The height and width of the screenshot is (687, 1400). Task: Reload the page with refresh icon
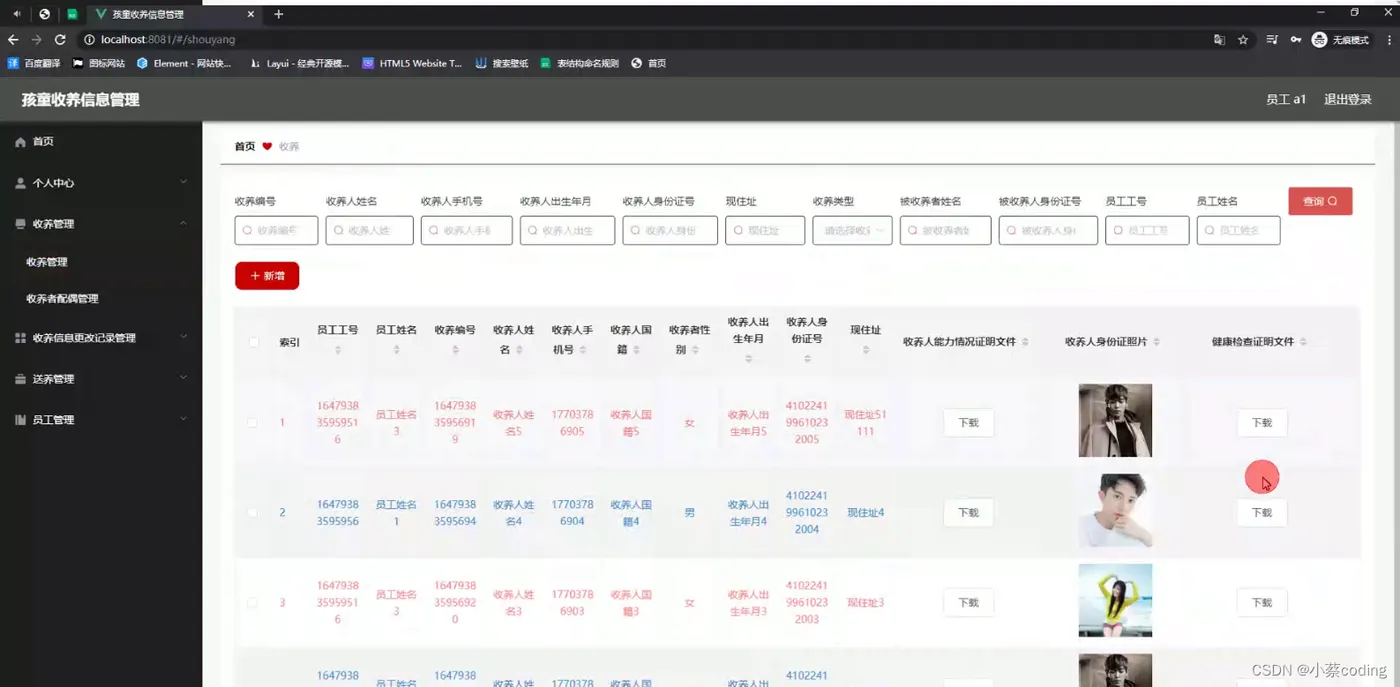[x=60, y=40]
